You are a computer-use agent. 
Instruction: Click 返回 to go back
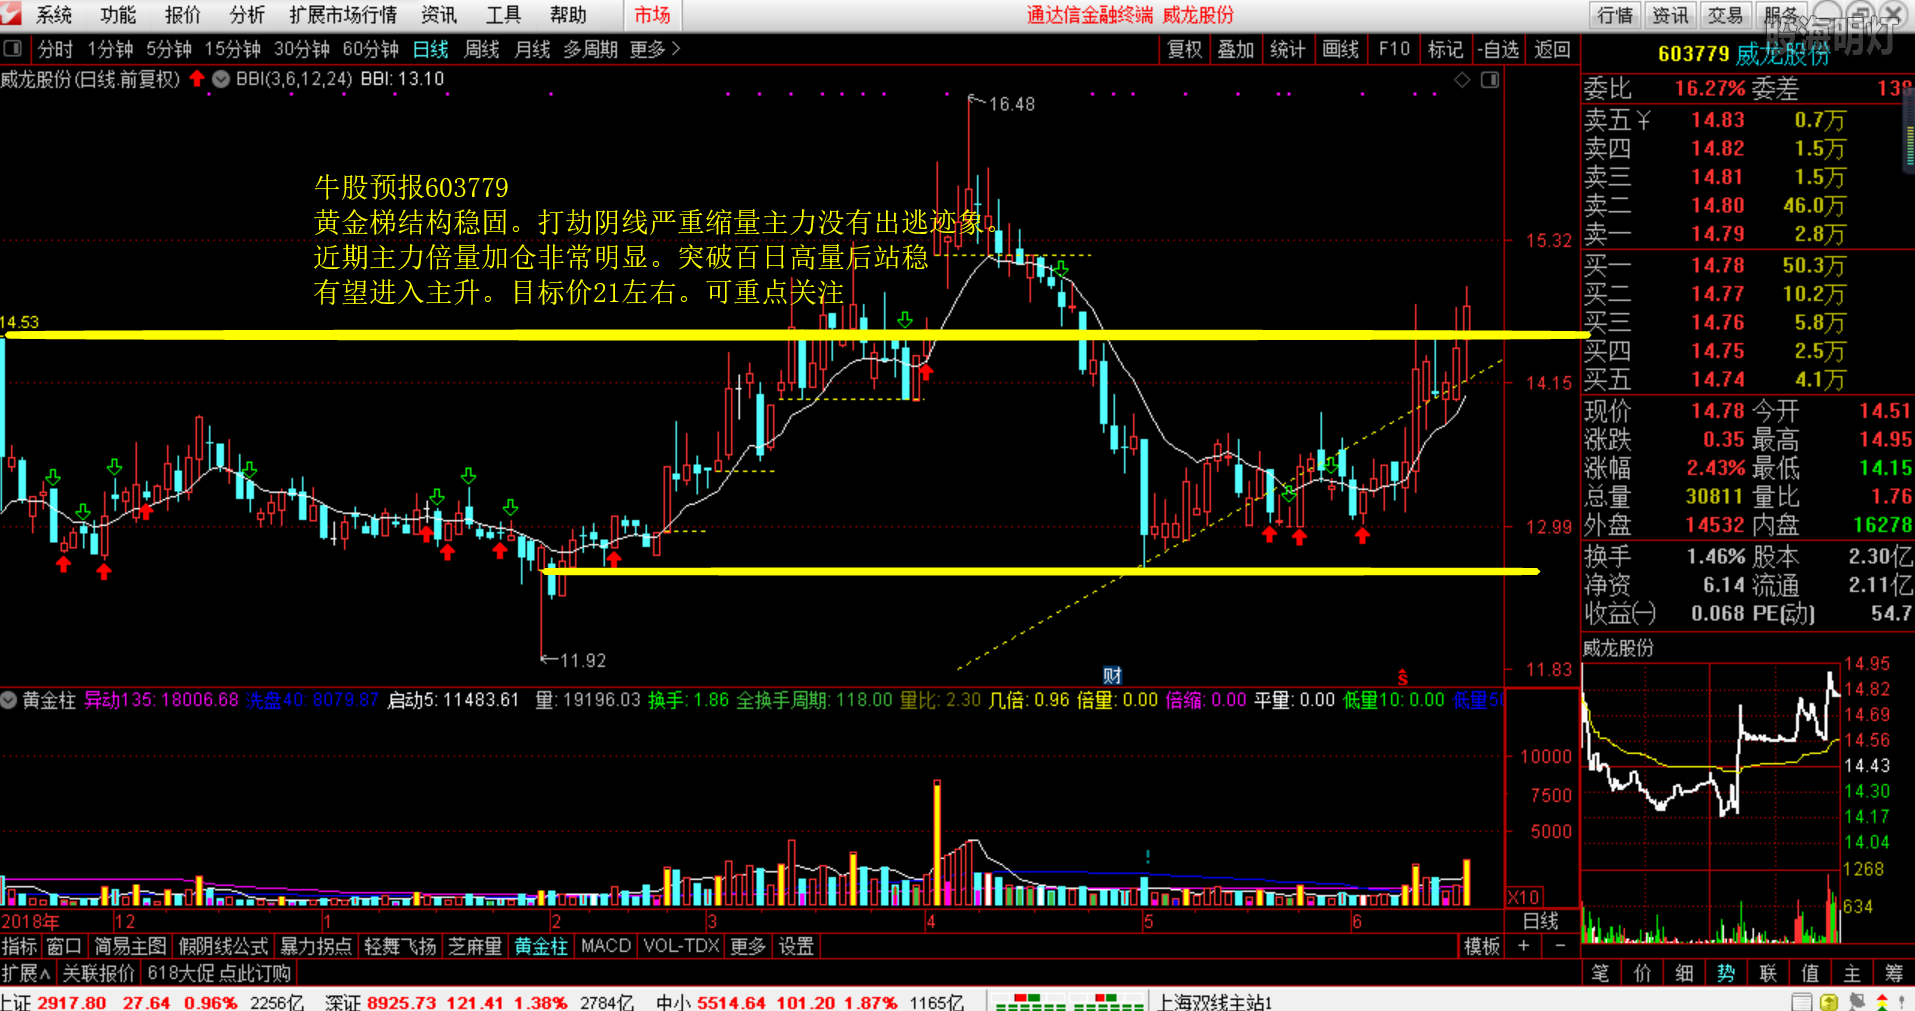(1553, 49)
